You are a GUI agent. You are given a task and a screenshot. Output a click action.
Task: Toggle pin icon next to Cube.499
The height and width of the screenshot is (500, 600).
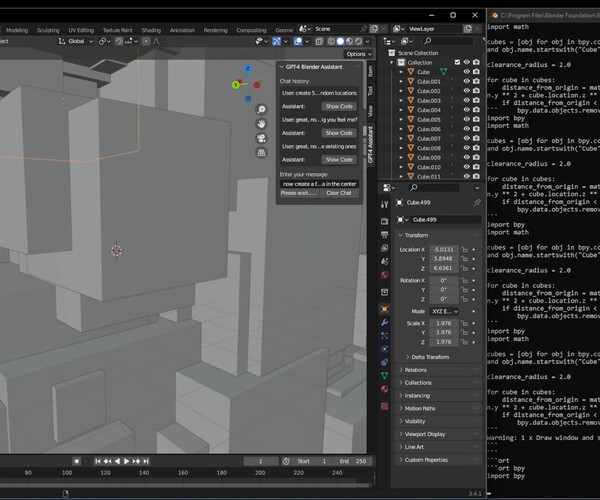click(x=477, y=202)
